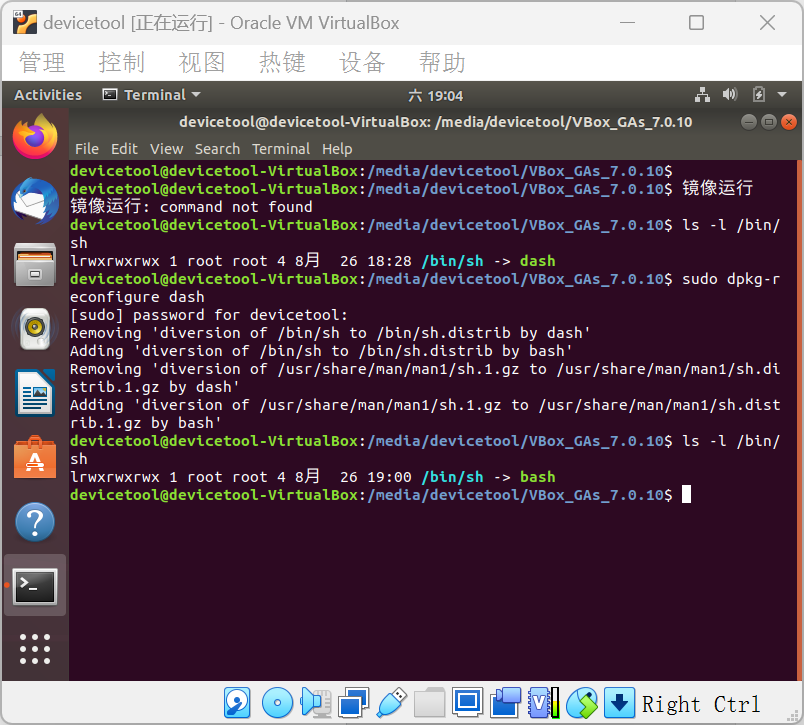Click '镜像运行: command not found' line

coord(191,207)
